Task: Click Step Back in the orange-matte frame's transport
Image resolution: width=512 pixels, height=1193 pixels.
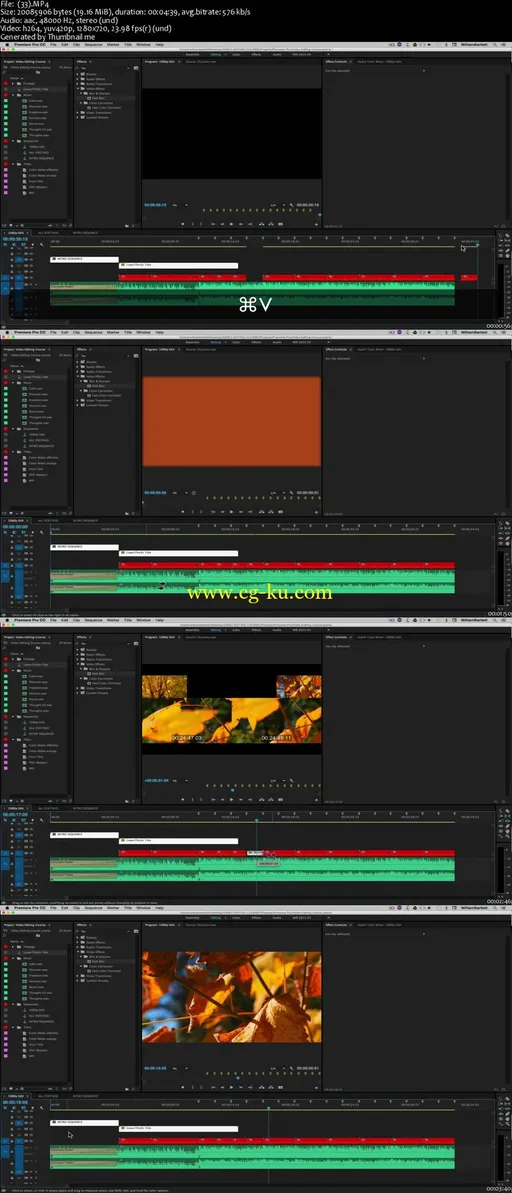Action: (x=222, y=511)
